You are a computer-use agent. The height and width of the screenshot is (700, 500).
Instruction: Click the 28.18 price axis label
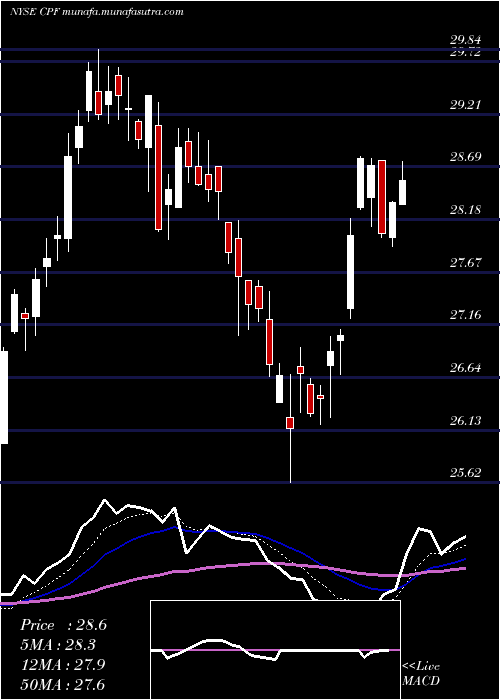(465, 210)
